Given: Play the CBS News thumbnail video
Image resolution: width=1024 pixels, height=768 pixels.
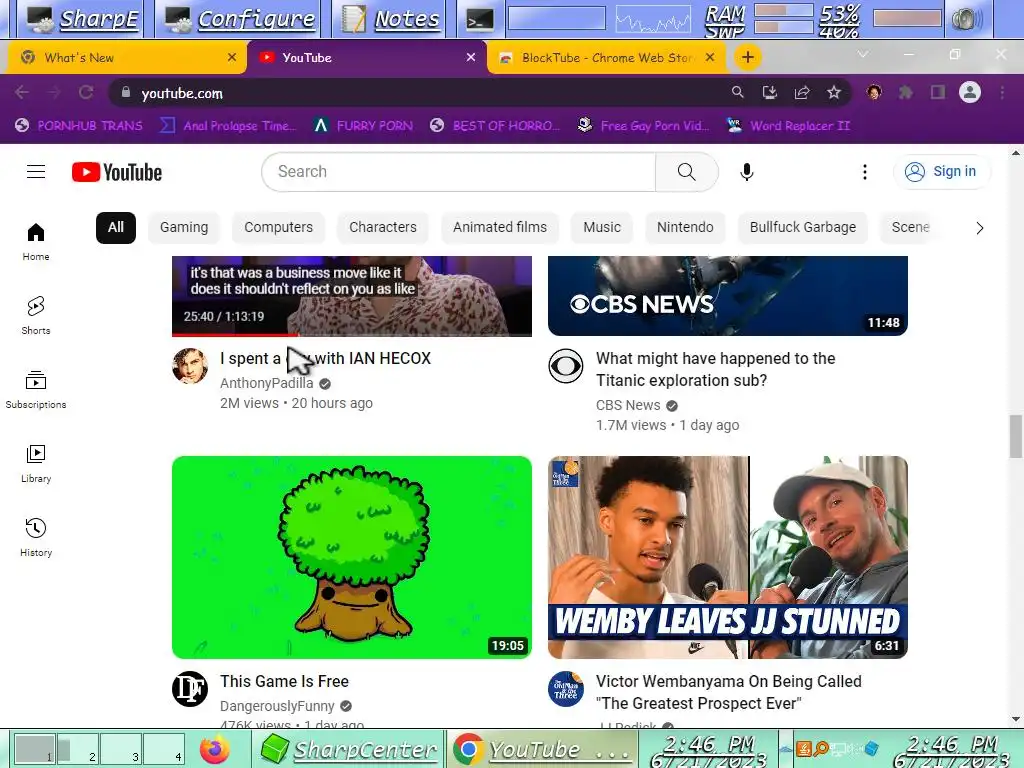Looking at the screenshot, I should coord(728,296).
